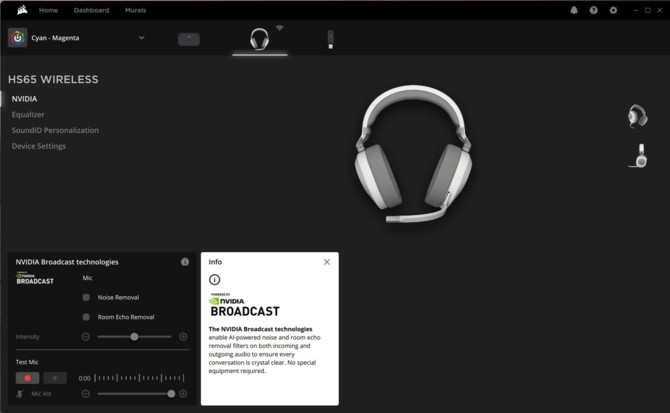Select the USB dongle device icon
Viewport: 670px width, 413px height.
[x=330, y=39]
